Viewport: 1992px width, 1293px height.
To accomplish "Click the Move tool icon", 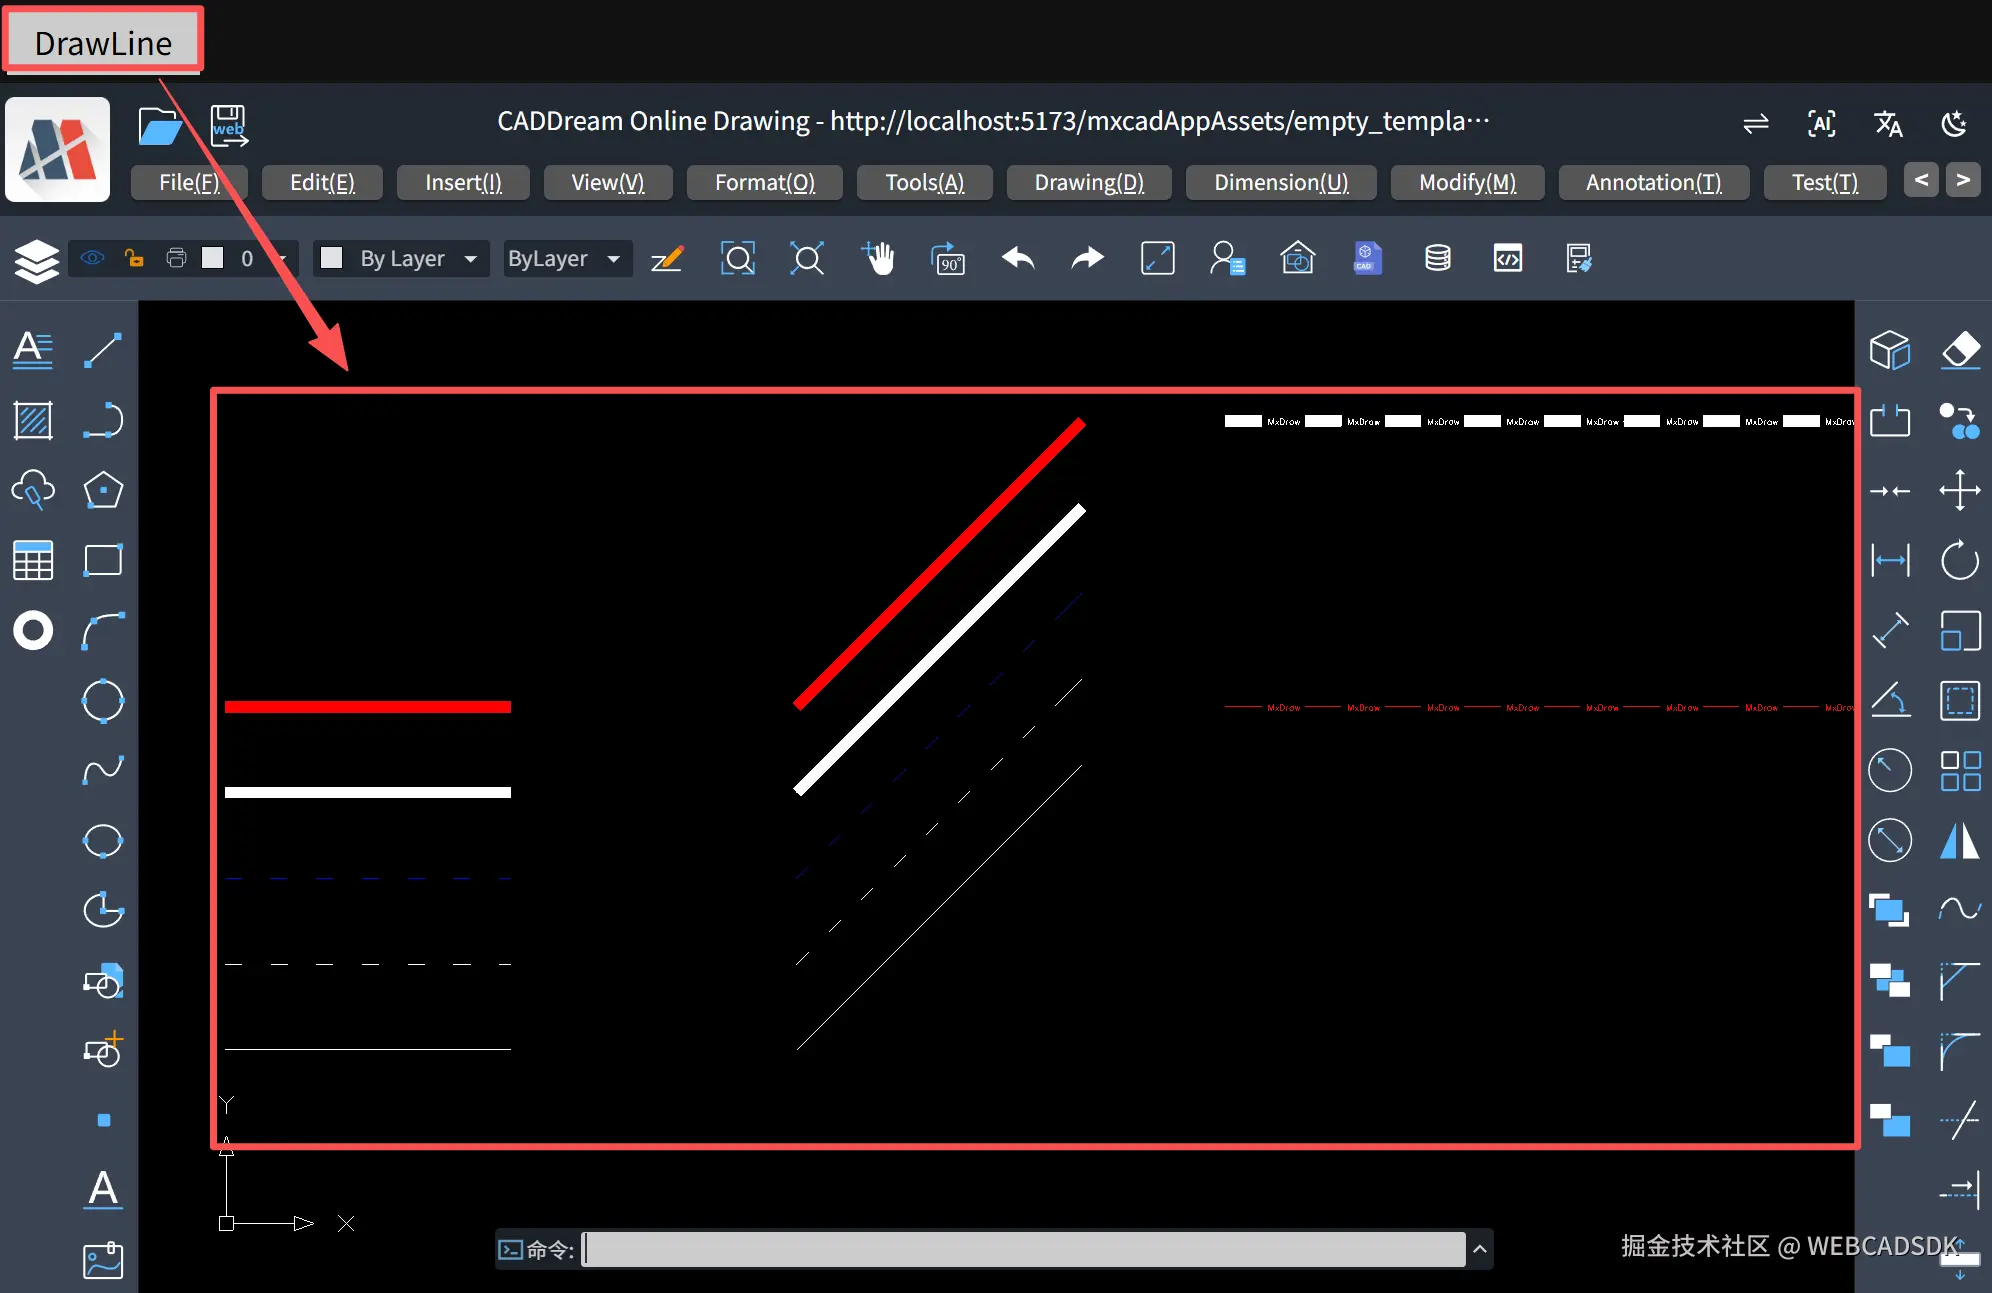I will (1960, 490).
